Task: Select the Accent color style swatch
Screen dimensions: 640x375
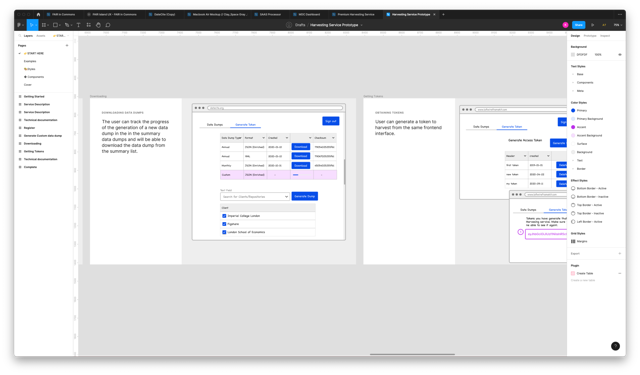Action: (x=573, y=127)
